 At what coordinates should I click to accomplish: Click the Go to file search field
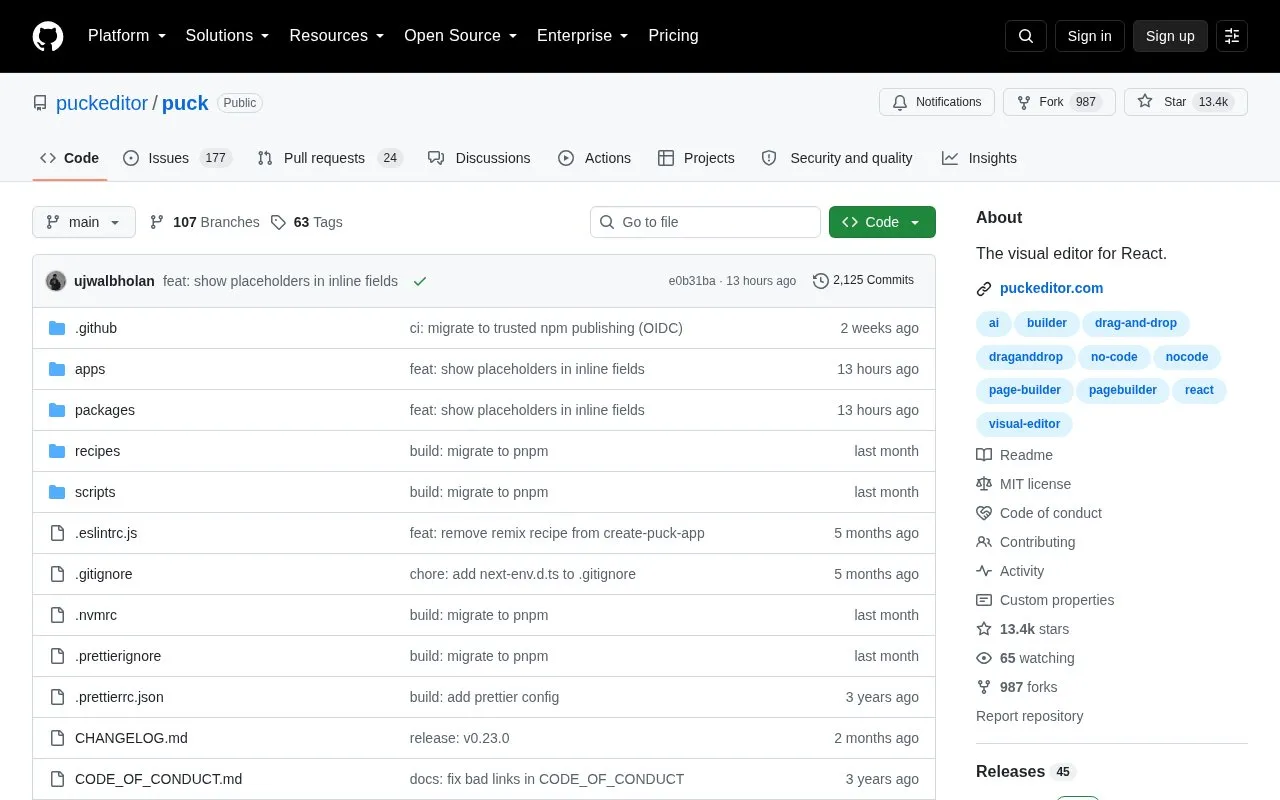705,222
